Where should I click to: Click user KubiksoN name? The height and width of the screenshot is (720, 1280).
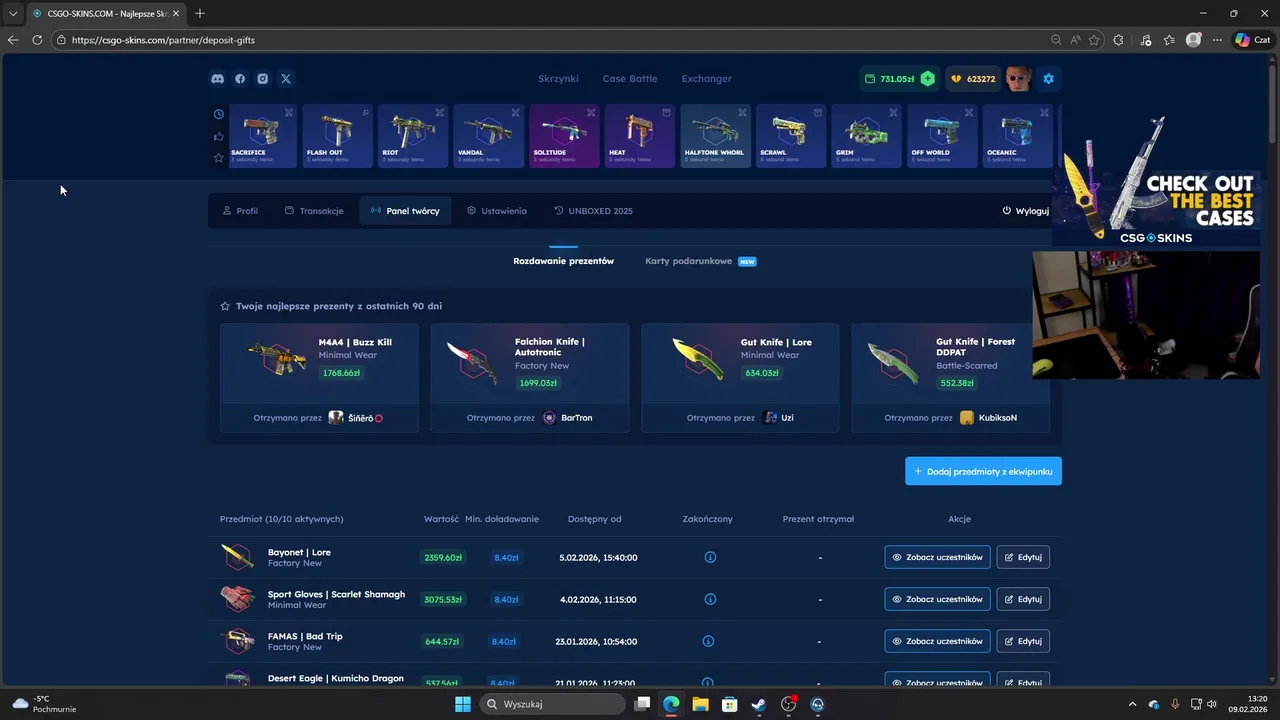click(998, 418)
